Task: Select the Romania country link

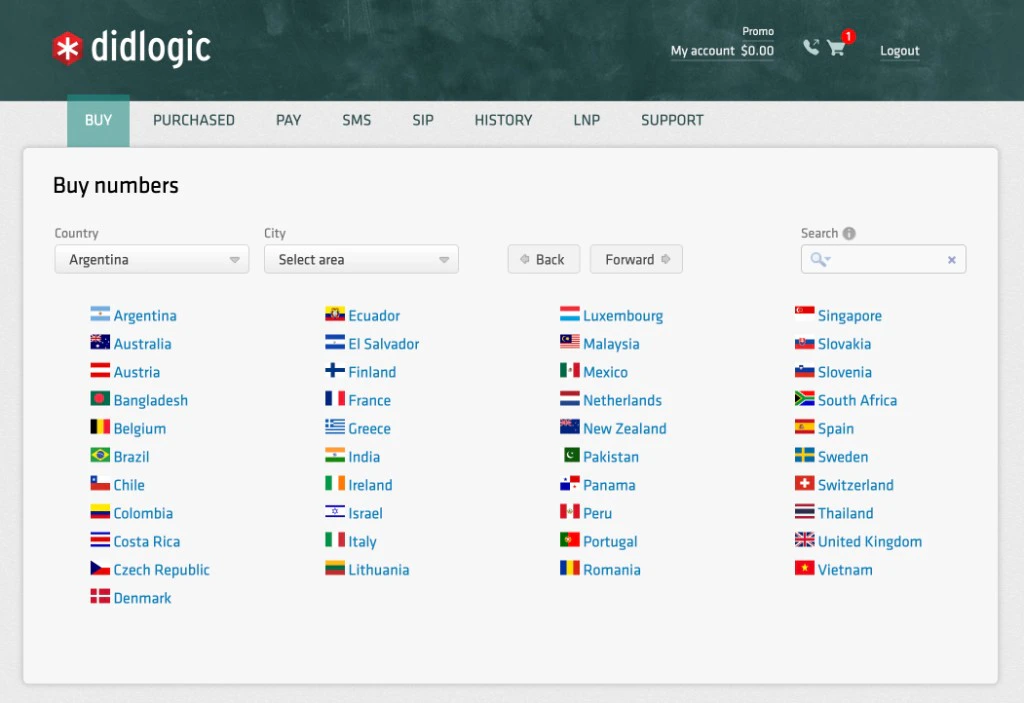Action: click(612, 570)
